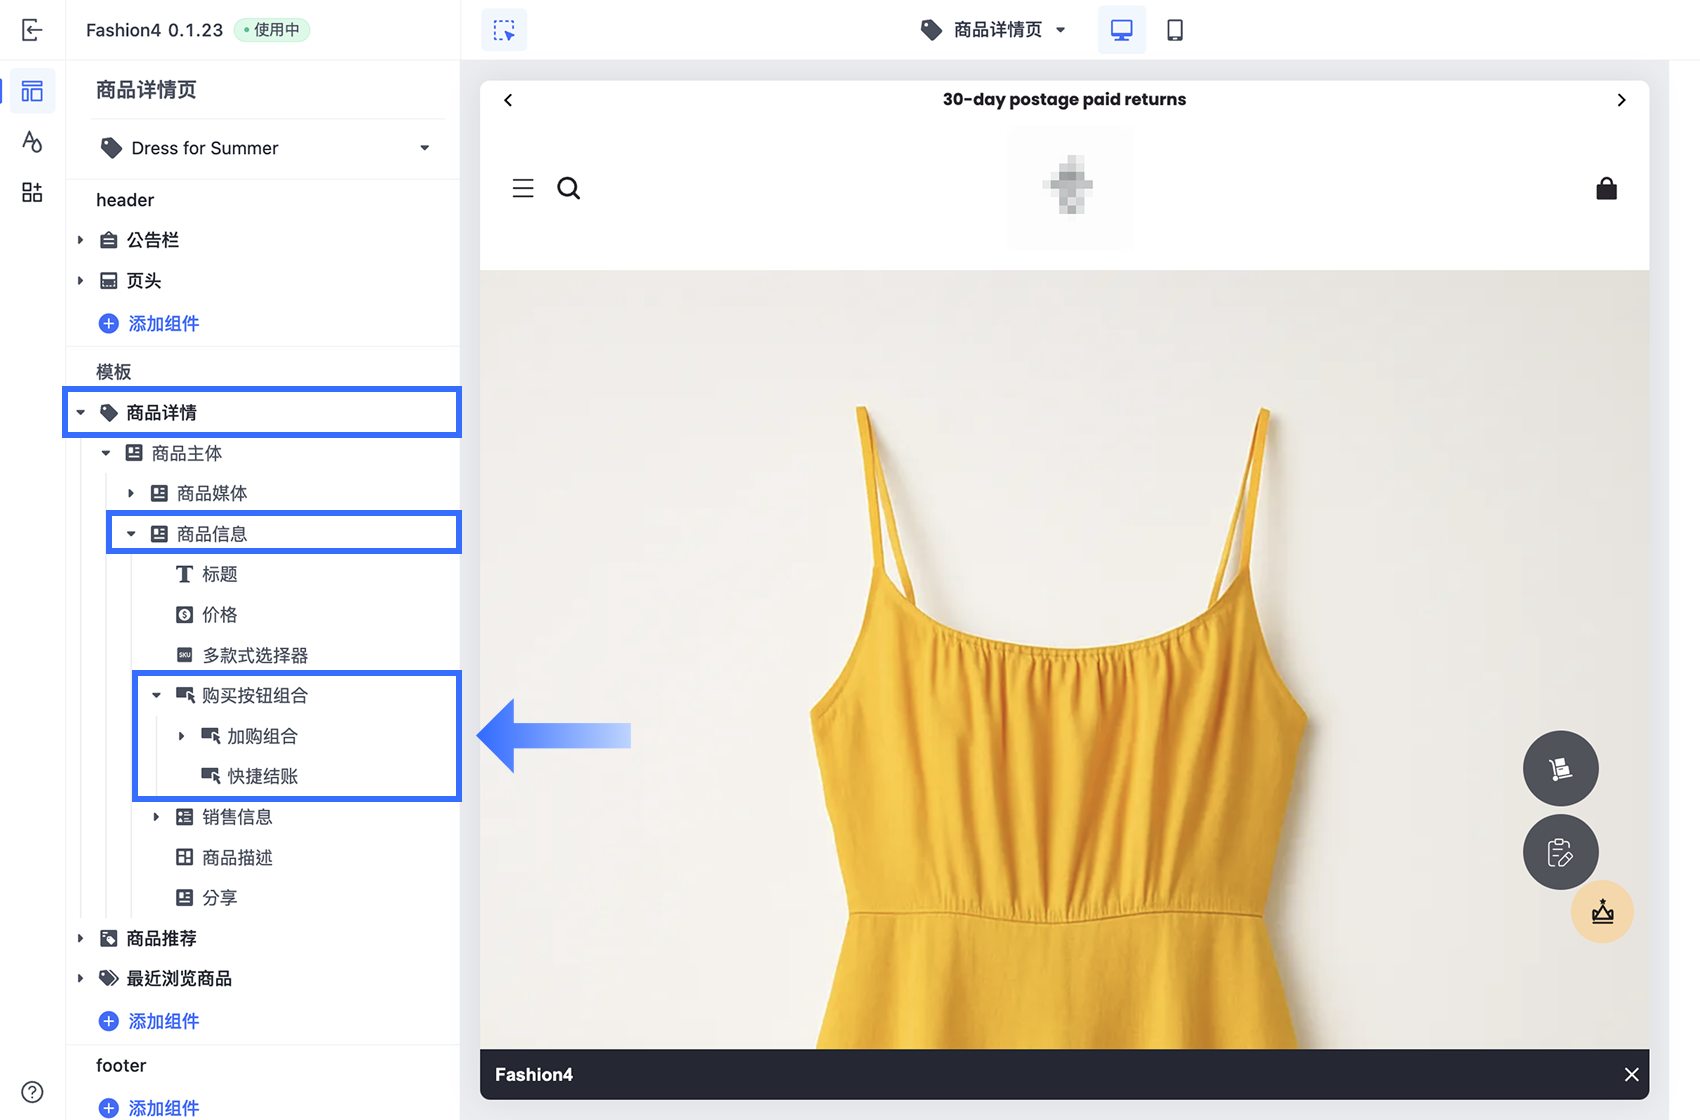The height and width of the screenshot is (1120, 1700).
Task: Select the 多款式选择器 block
Action: [x=254, y=655]
